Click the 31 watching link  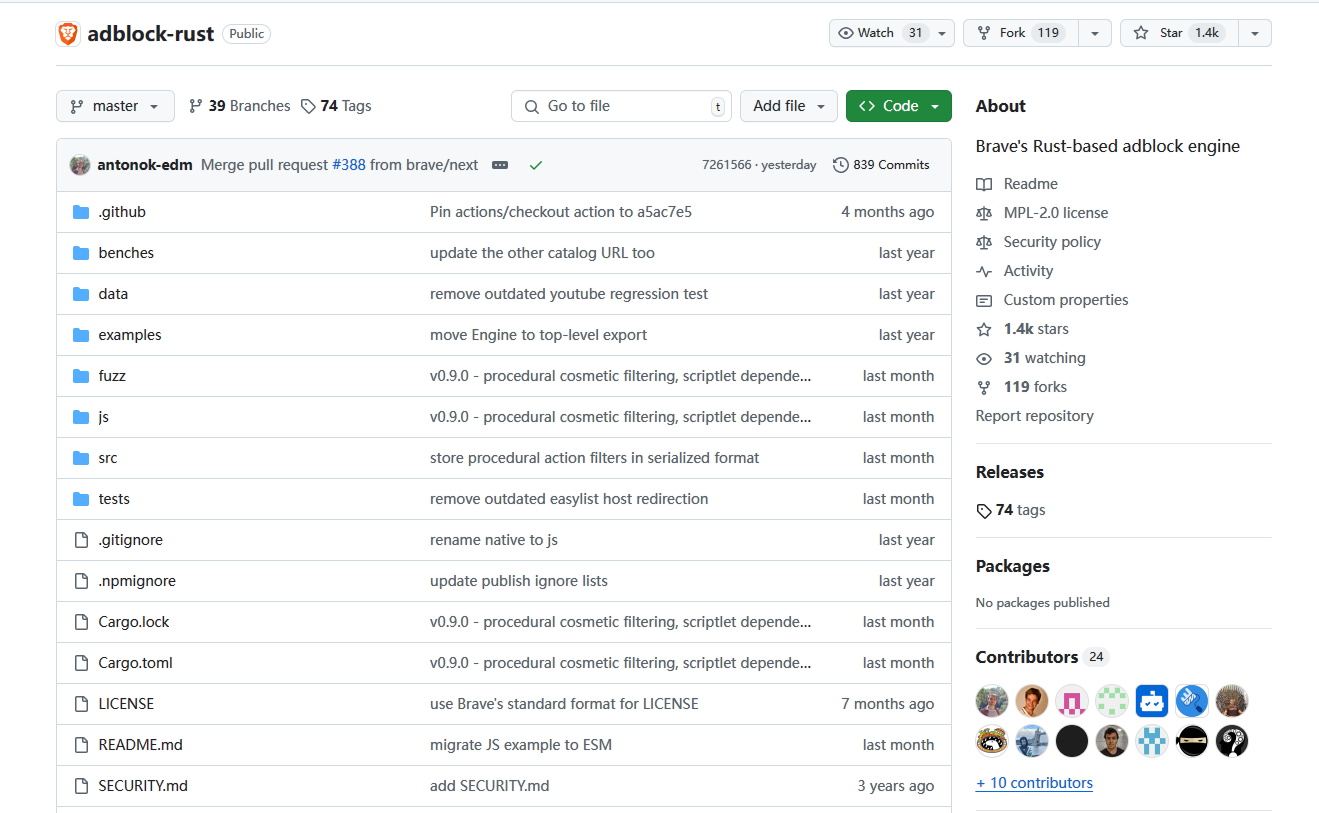pyautogui.click(x=1031, y=358)
